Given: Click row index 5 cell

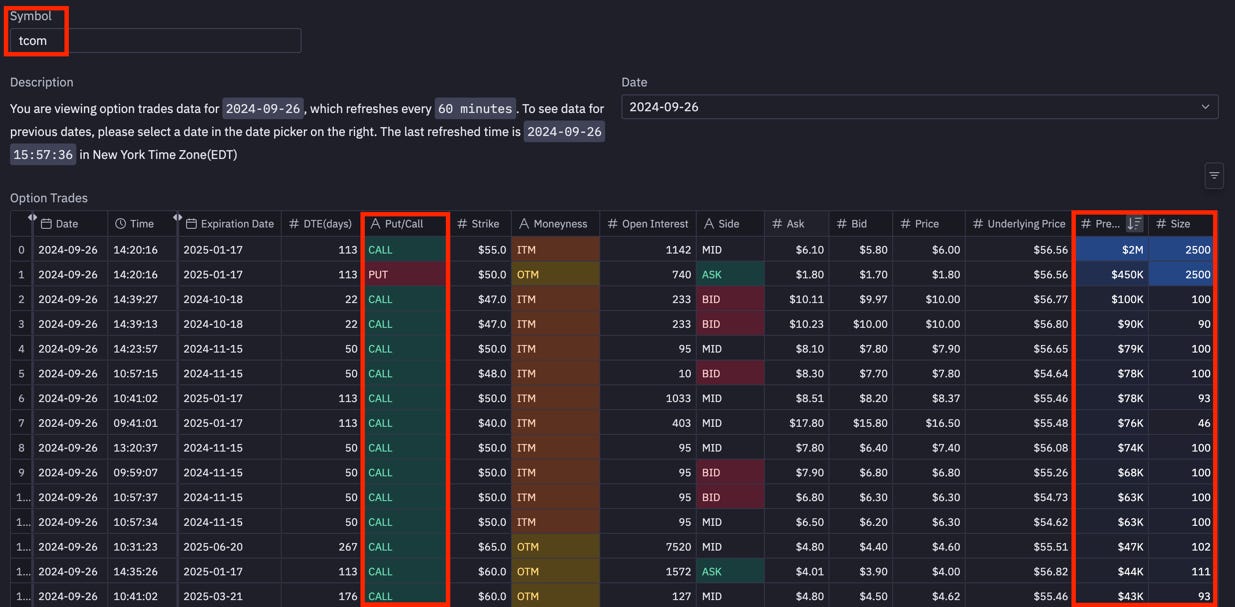Looking at the screenshot, I should tap(21, 374).
